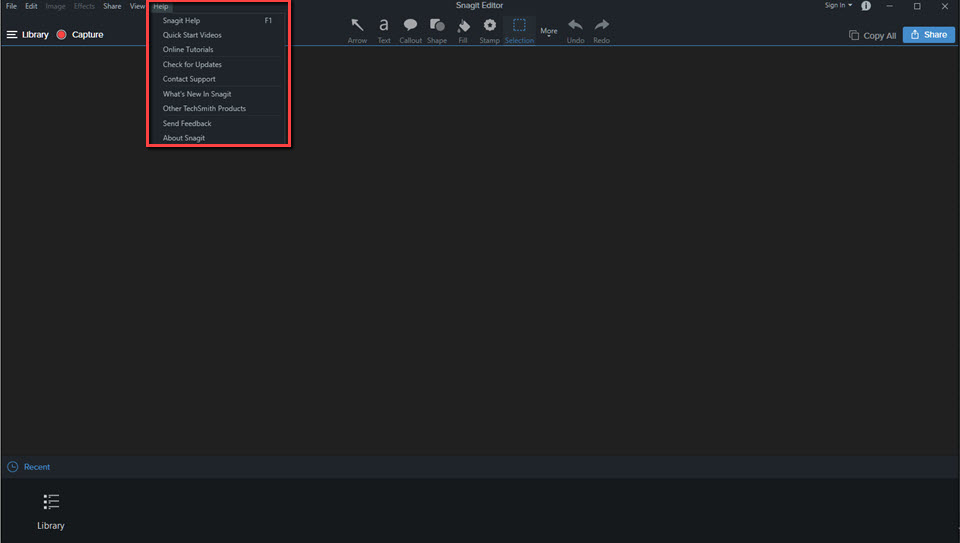The height and width of the screenshot is (543, 960).
Task: Open the File menu
Action: [x=11, y=6]
